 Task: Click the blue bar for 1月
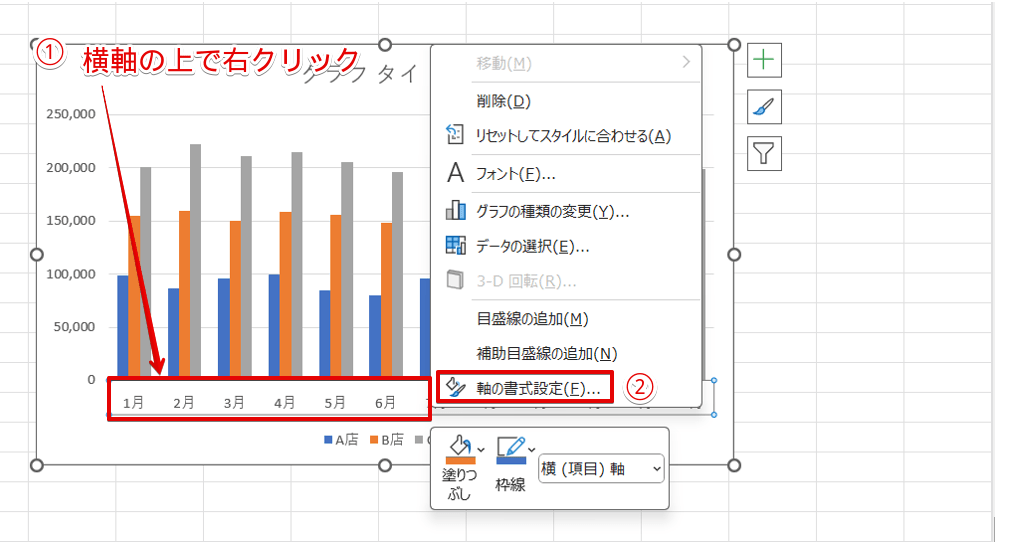pyautogui.click(x=122, y=326)
